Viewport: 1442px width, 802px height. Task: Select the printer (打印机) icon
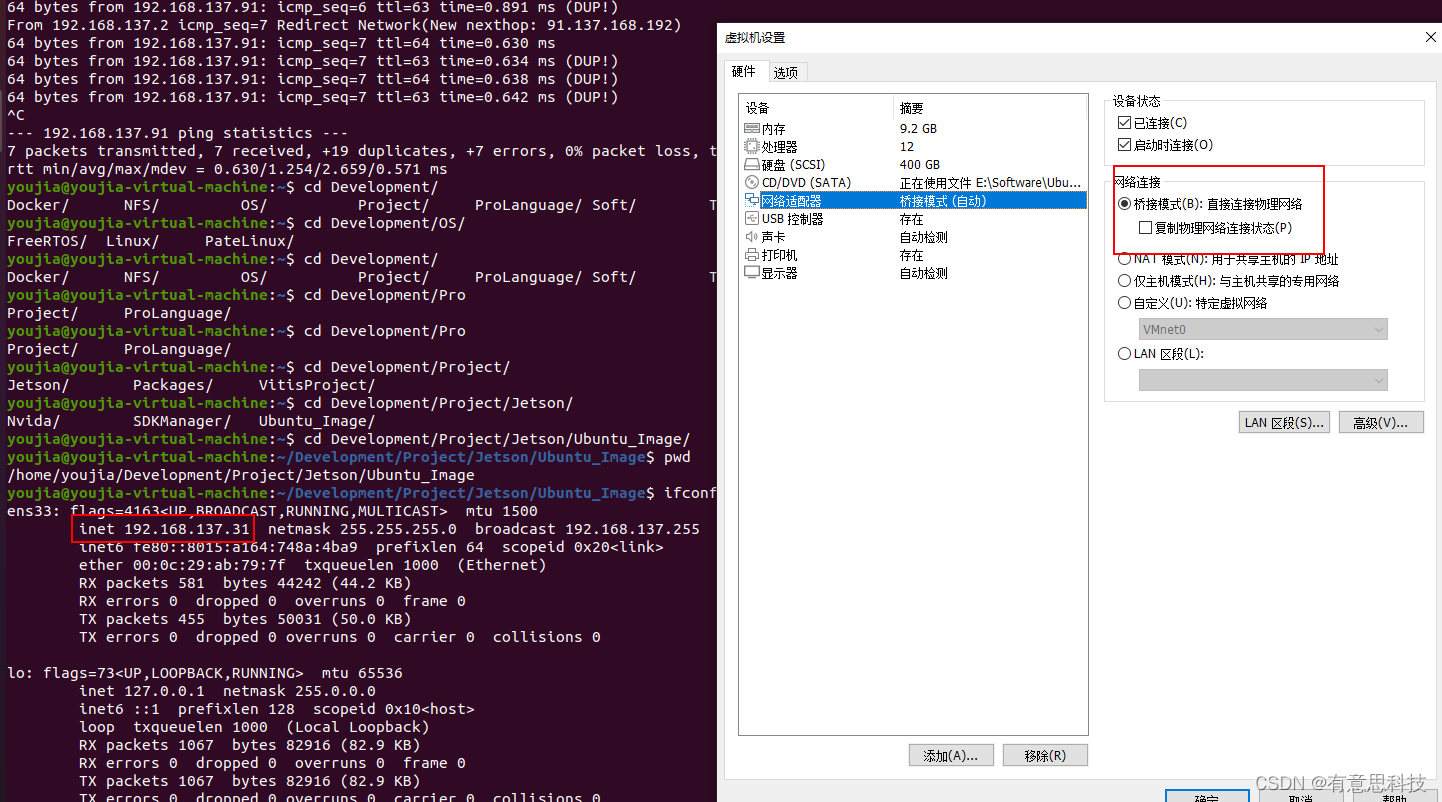tap(752, 255)
